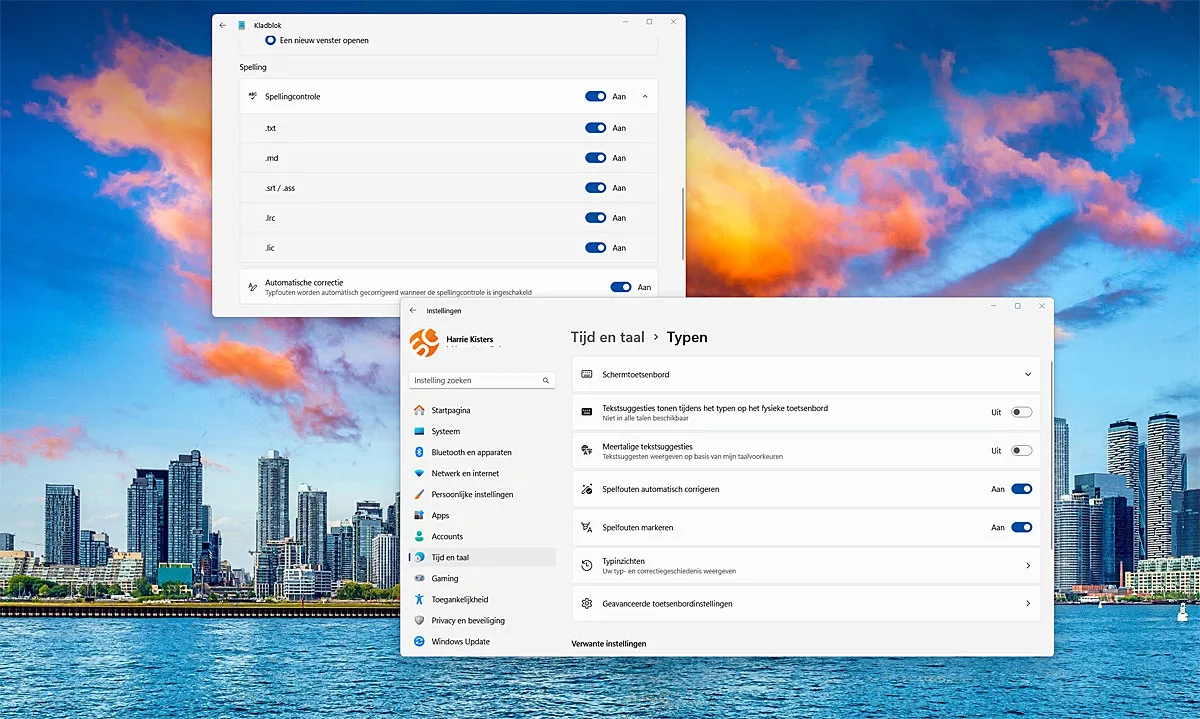Image resolution: width=1200 pixels, height=719 pixels.
Task: Click the Schermtoetsenbord keyboard icon
Action: [x=587, y=374]
